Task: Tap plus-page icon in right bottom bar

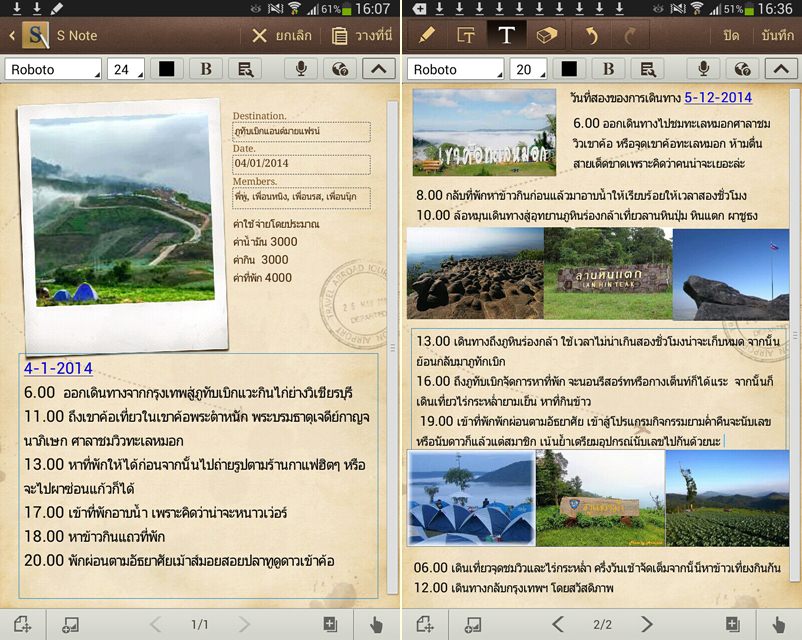Action: [x=733, y=624]
